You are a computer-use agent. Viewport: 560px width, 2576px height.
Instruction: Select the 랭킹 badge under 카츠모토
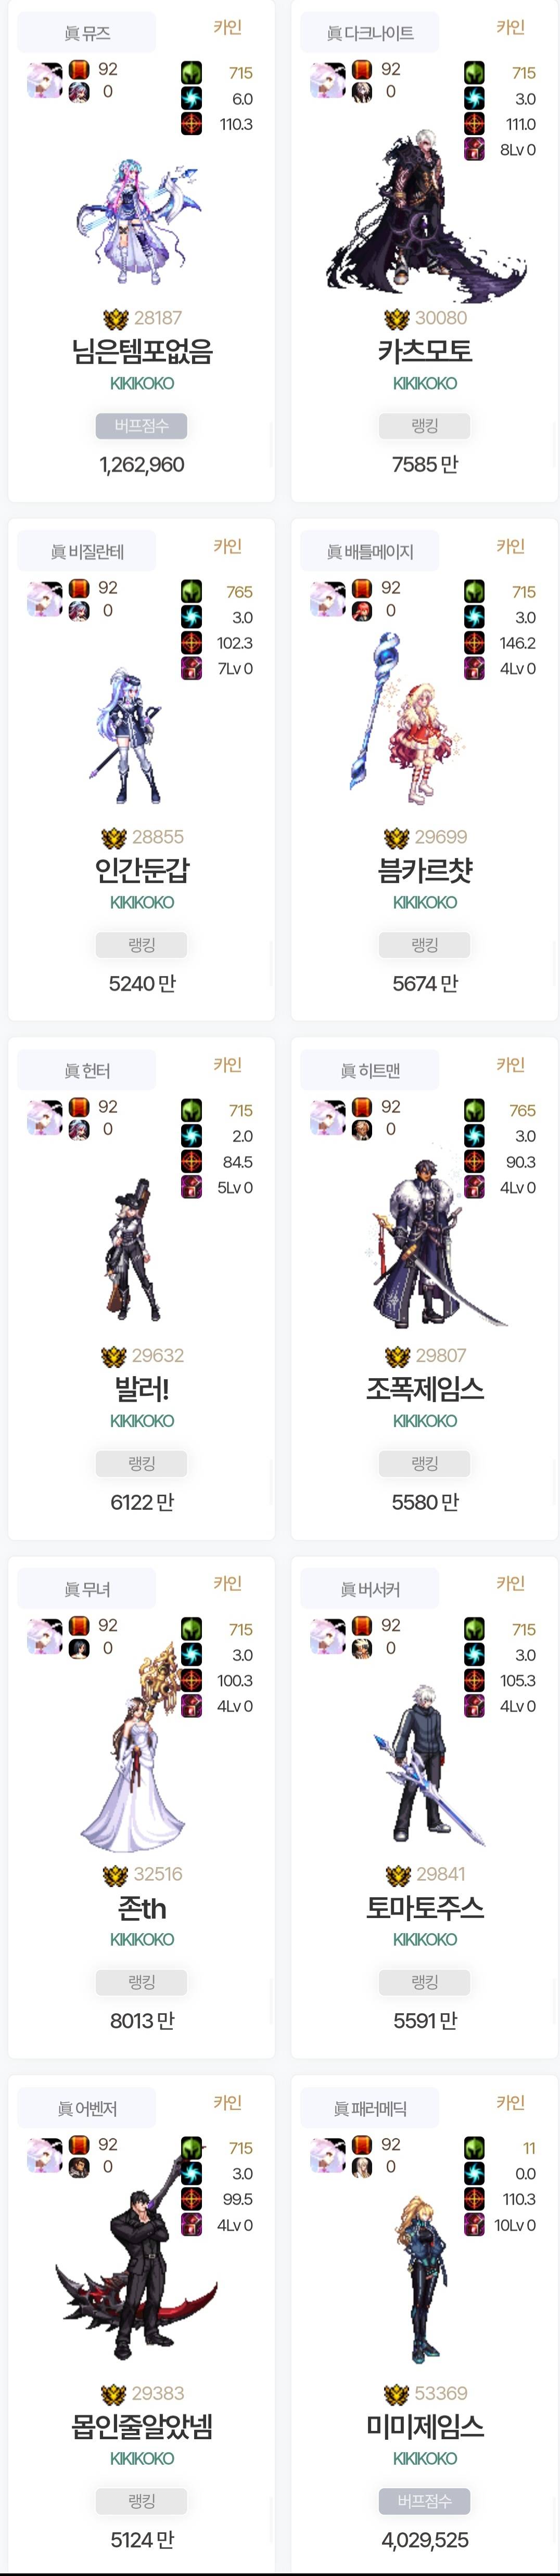pyautogui.click(x=425, y=426)
